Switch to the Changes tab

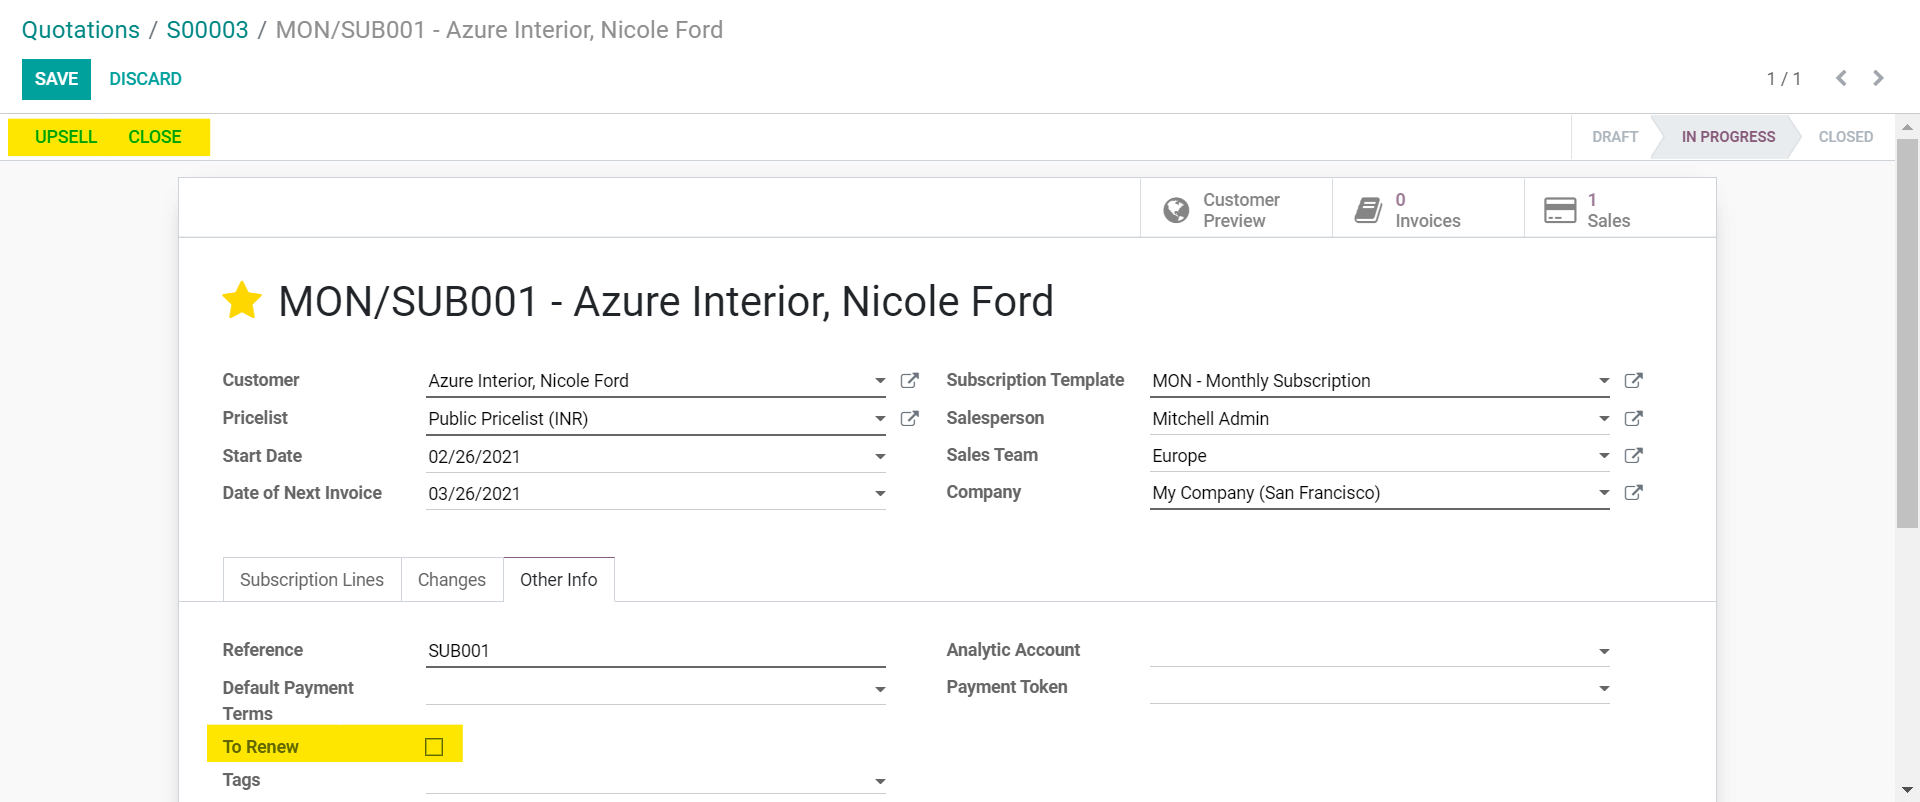[451, 580]
